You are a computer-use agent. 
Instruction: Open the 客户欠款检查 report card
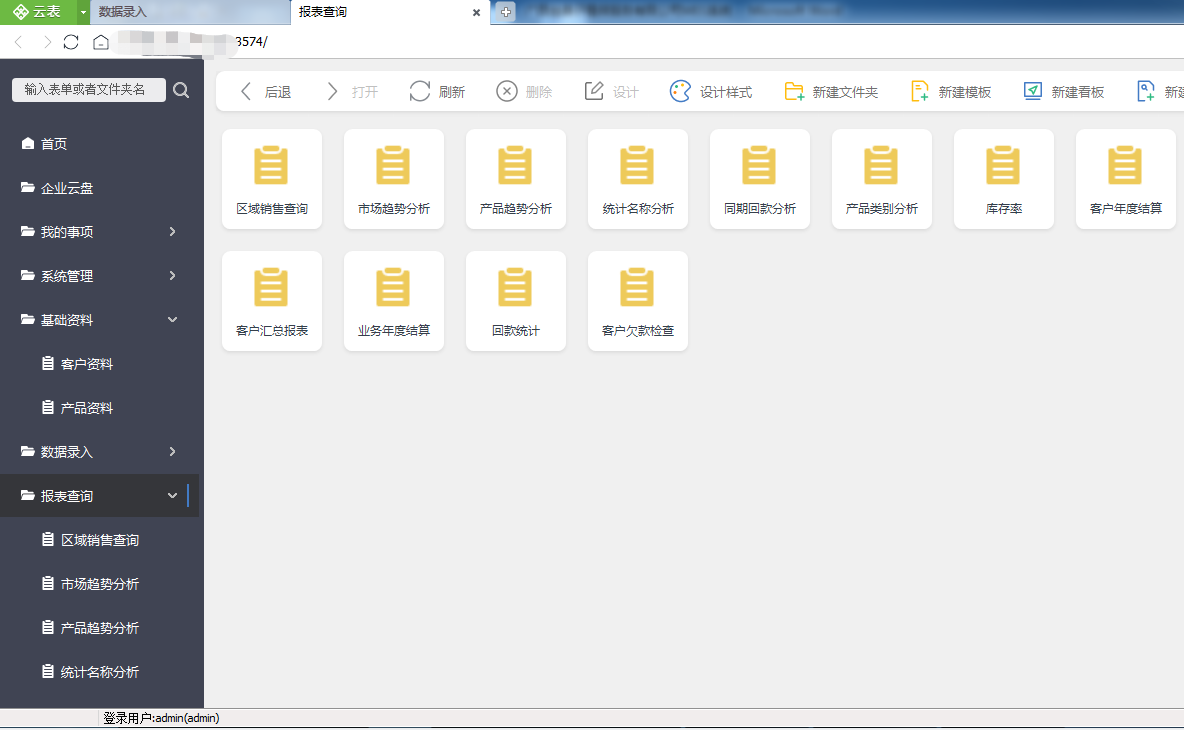click(638, 301)
